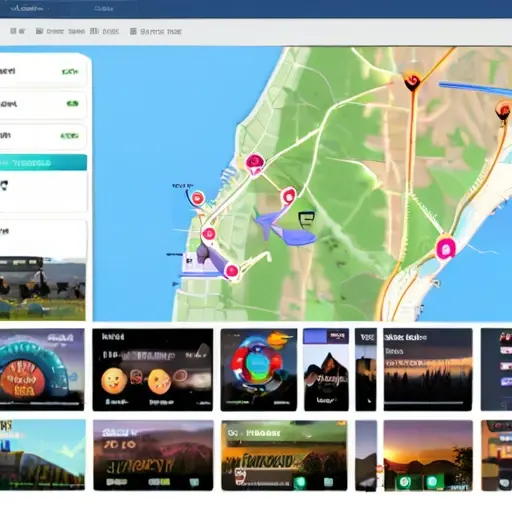Toggle the green badge on the third sidebar row

[x=69, y=136]
